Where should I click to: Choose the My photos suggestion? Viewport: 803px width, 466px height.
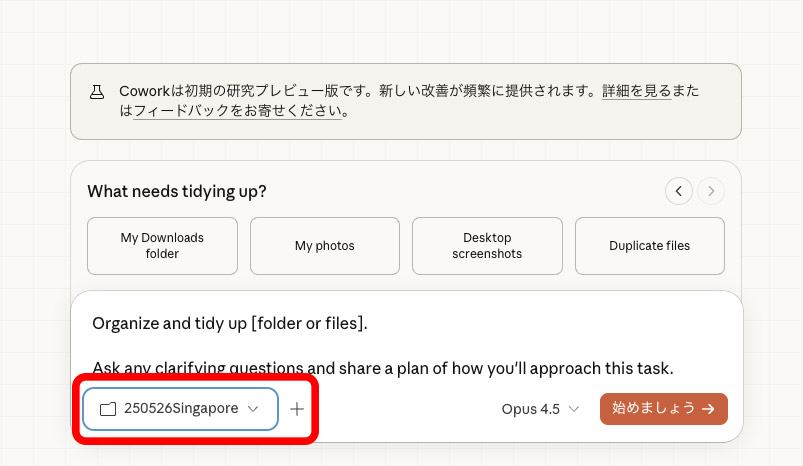(325, 246)
